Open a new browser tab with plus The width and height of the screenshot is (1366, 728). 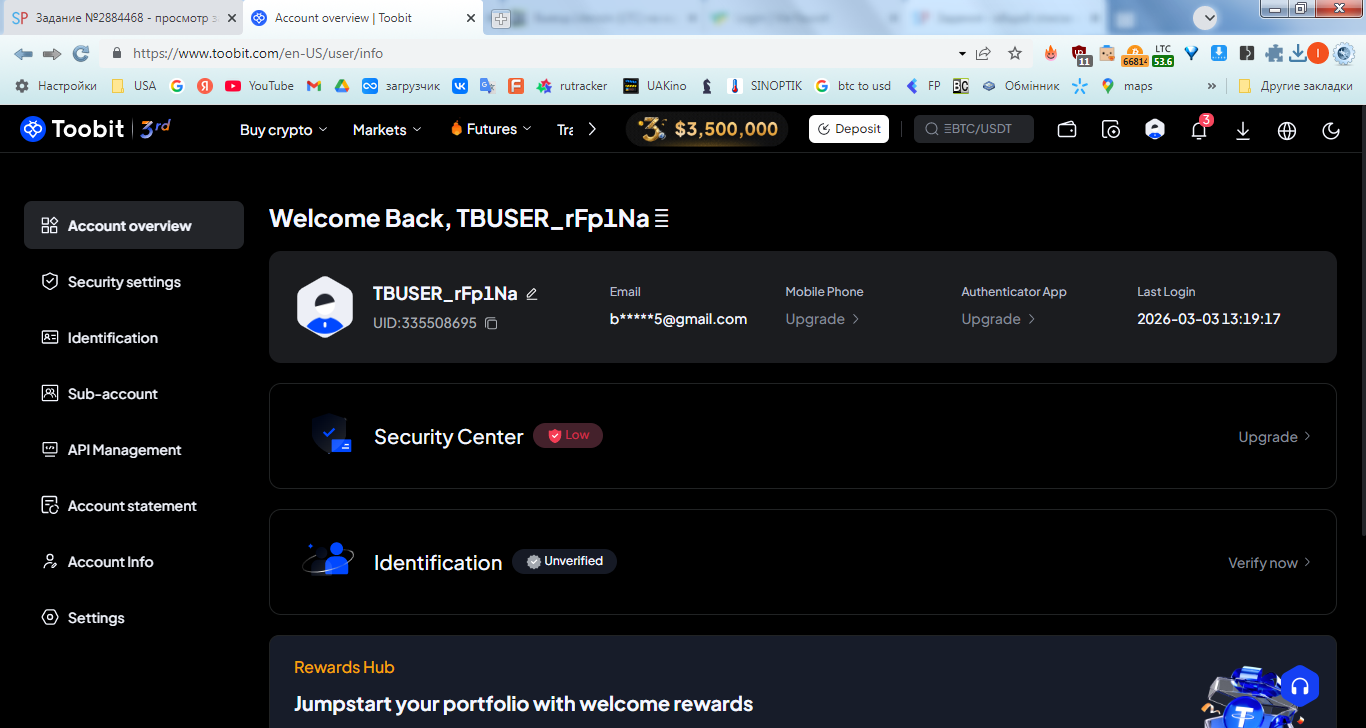pos(501,18)
